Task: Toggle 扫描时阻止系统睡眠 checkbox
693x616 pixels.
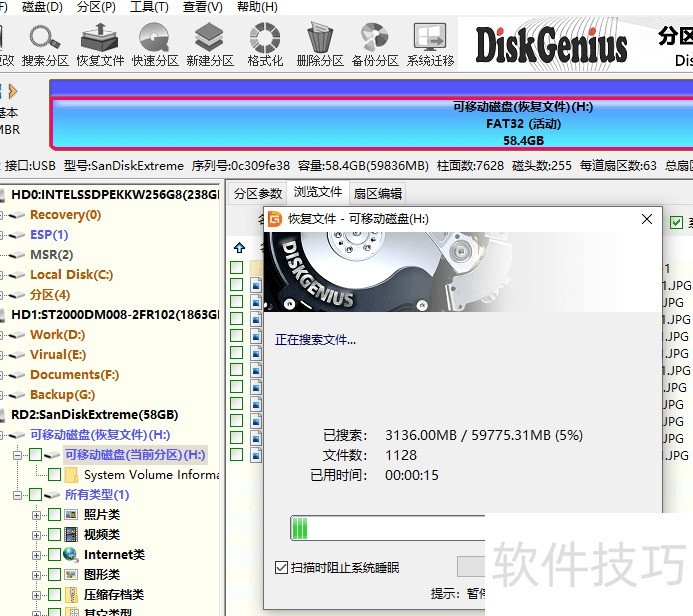Action: point(281,567)
